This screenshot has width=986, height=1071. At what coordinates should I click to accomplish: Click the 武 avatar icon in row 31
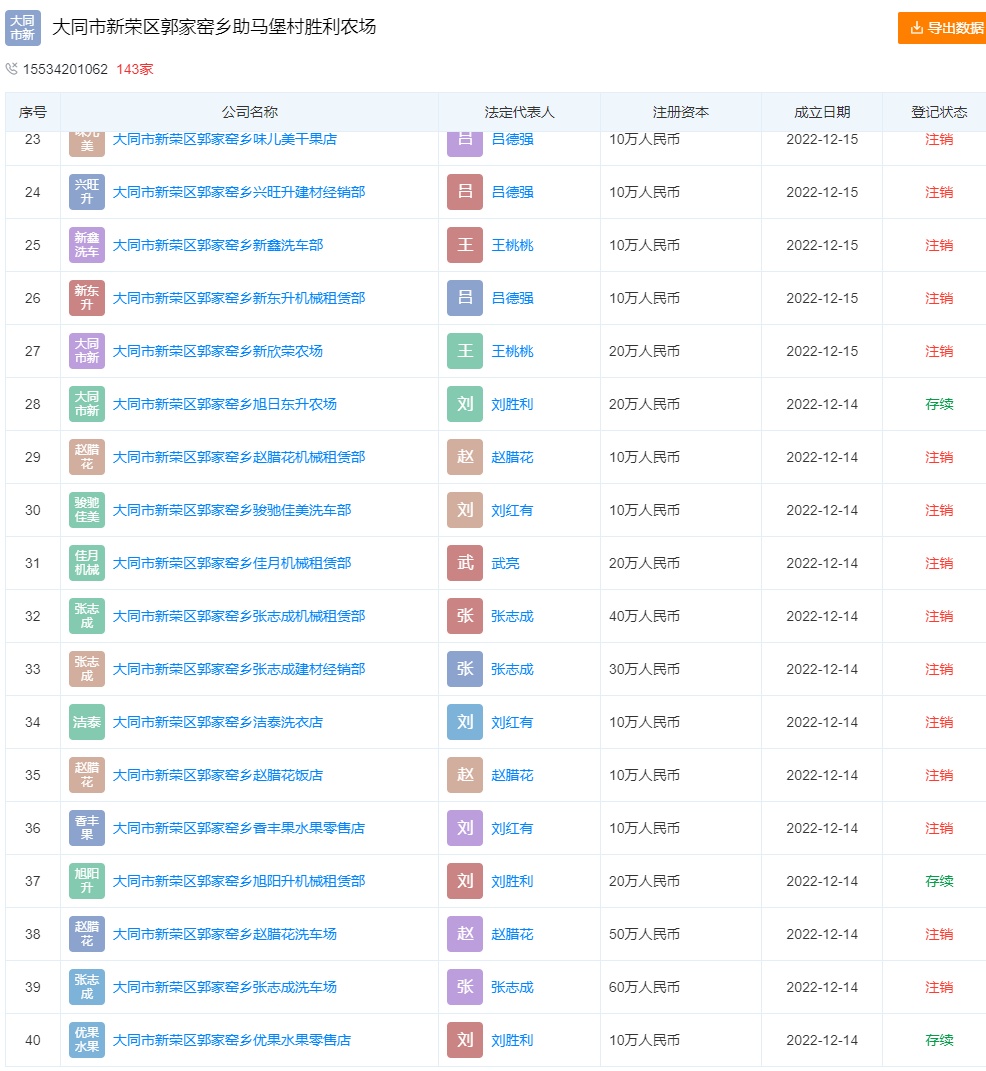click(465, 563)
